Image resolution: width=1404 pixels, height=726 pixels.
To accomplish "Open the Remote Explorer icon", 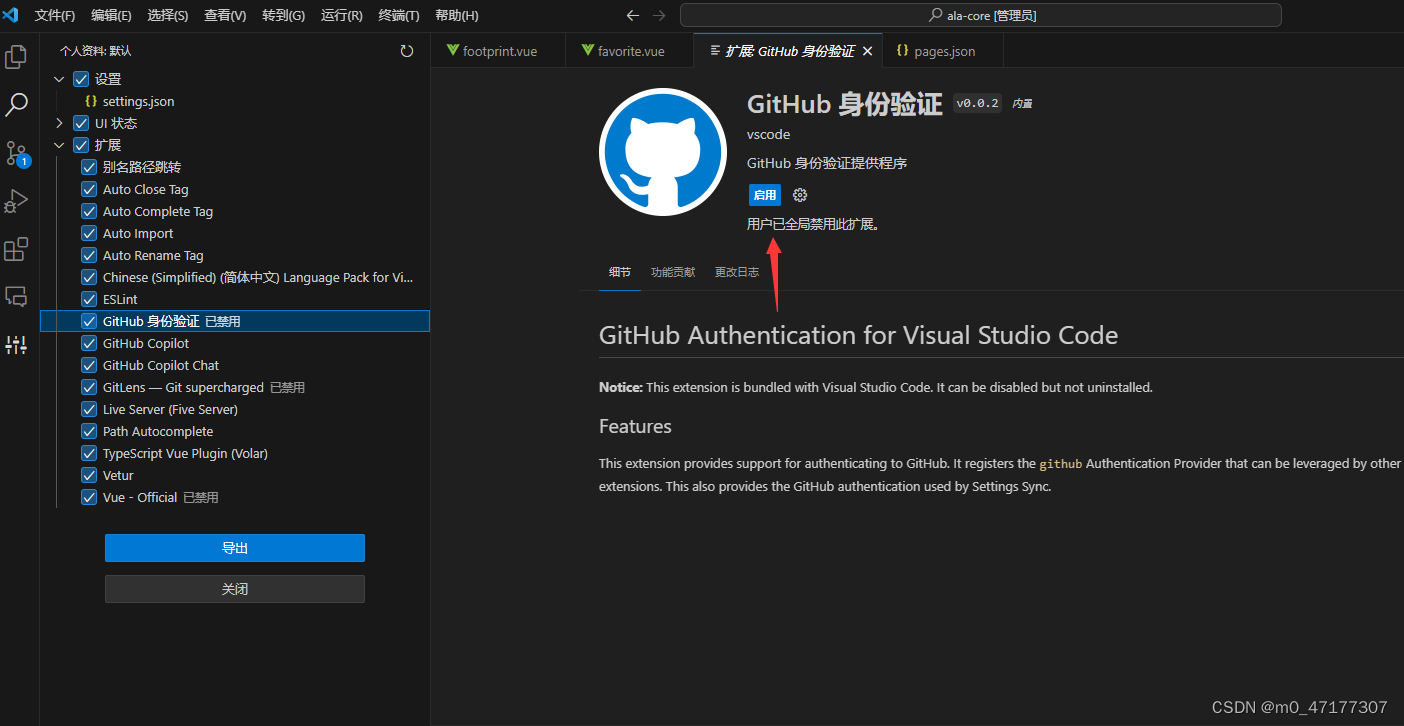I will (16, 296).
